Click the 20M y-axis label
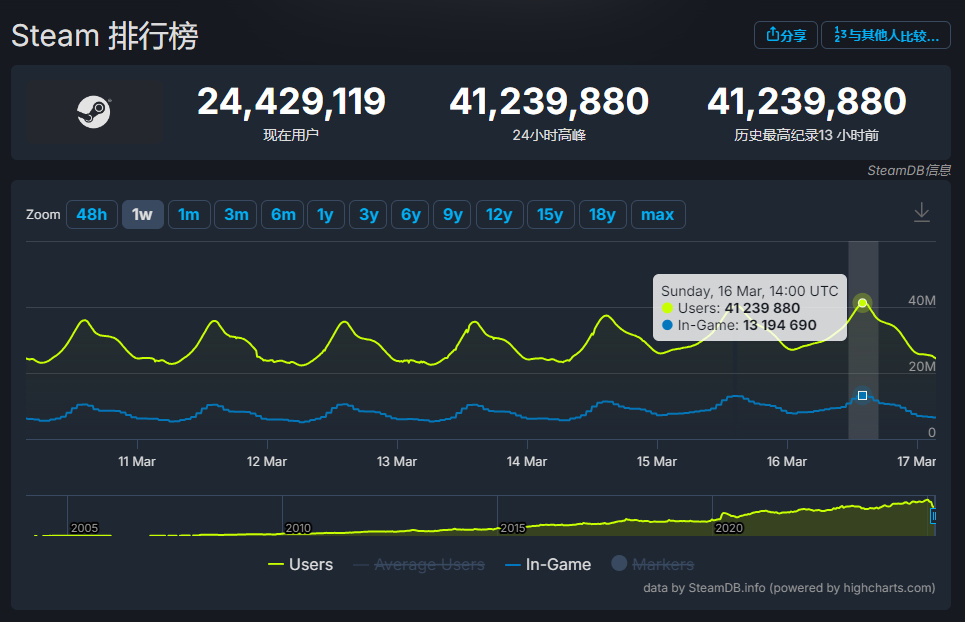This screenshot has height=622, width=965. (x=922, y=367)
